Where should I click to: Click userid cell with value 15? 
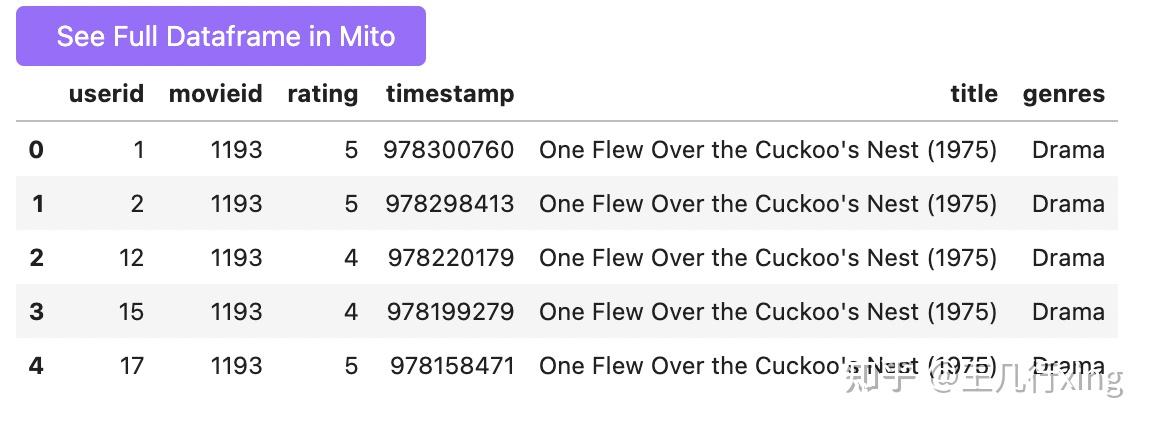pos(131,312)
